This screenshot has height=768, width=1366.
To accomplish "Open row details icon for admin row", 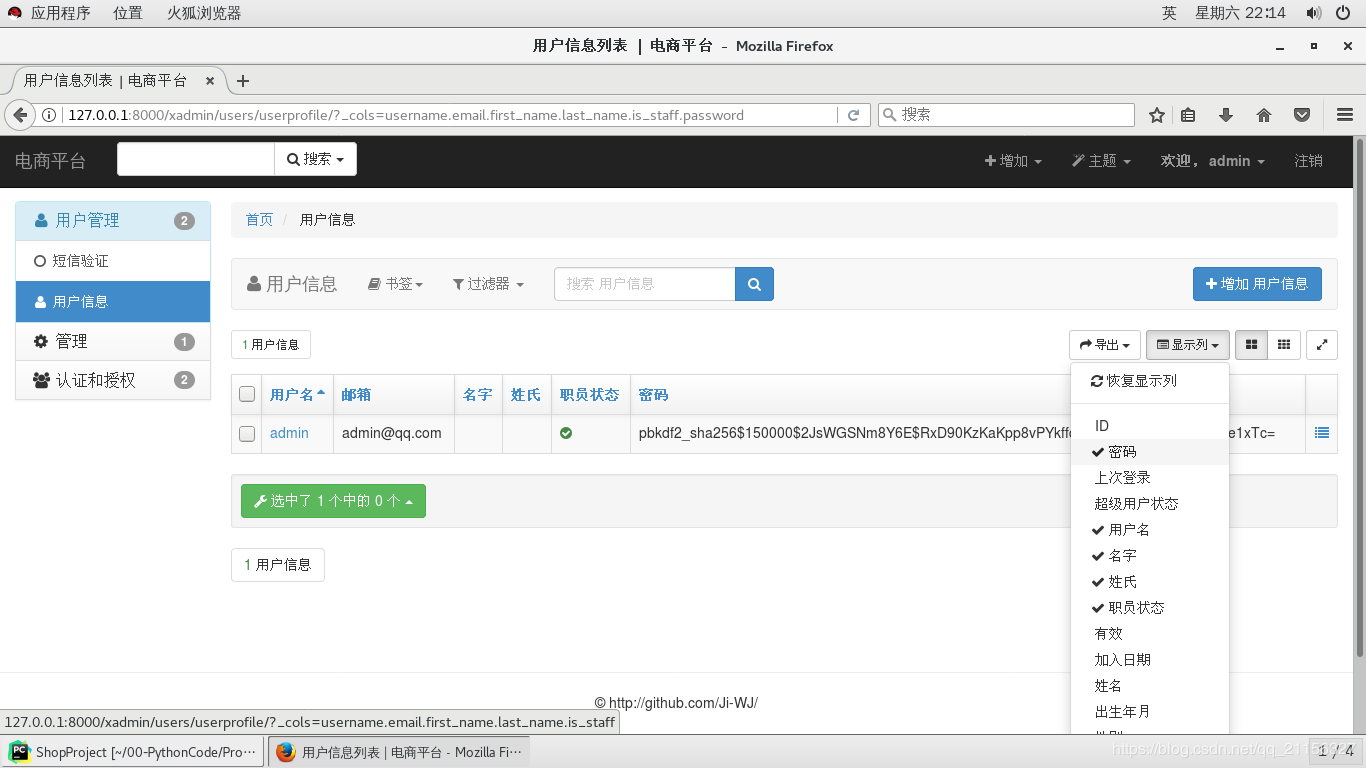I will point(1322,433).
